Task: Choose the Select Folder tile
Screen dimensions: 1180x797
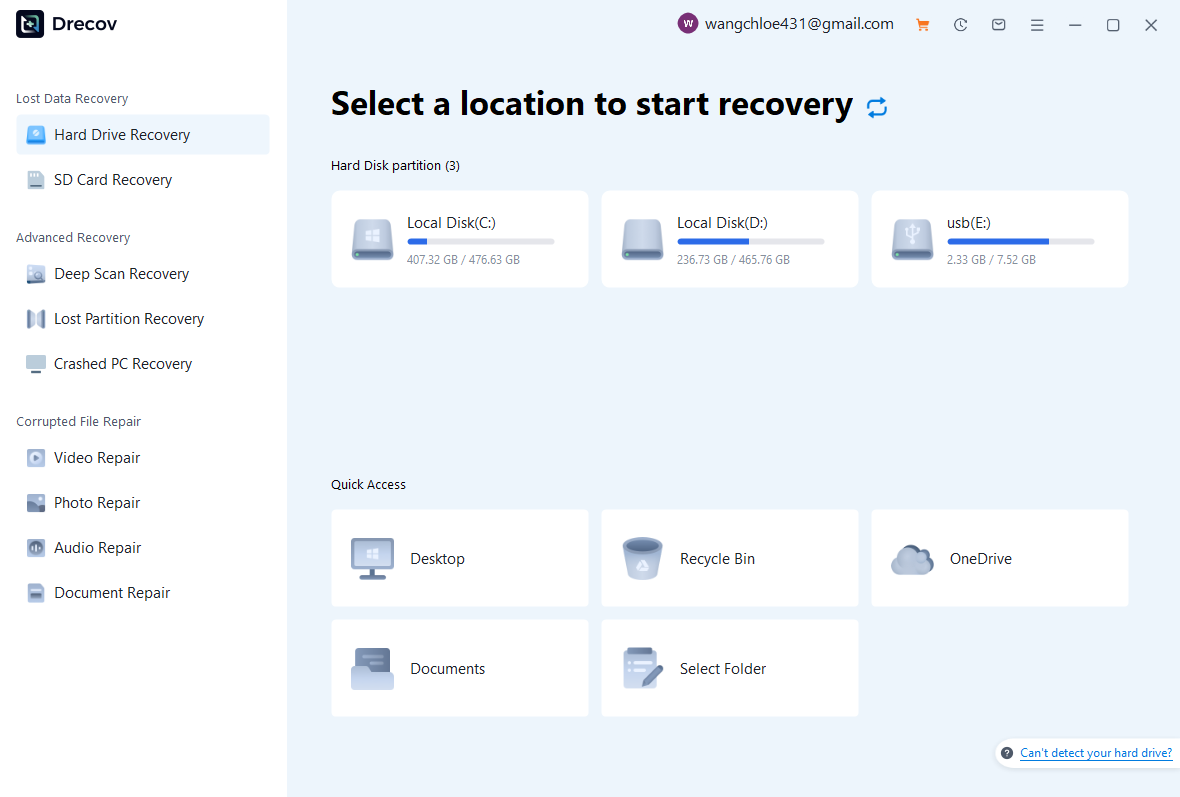Action: click(729, 668)
